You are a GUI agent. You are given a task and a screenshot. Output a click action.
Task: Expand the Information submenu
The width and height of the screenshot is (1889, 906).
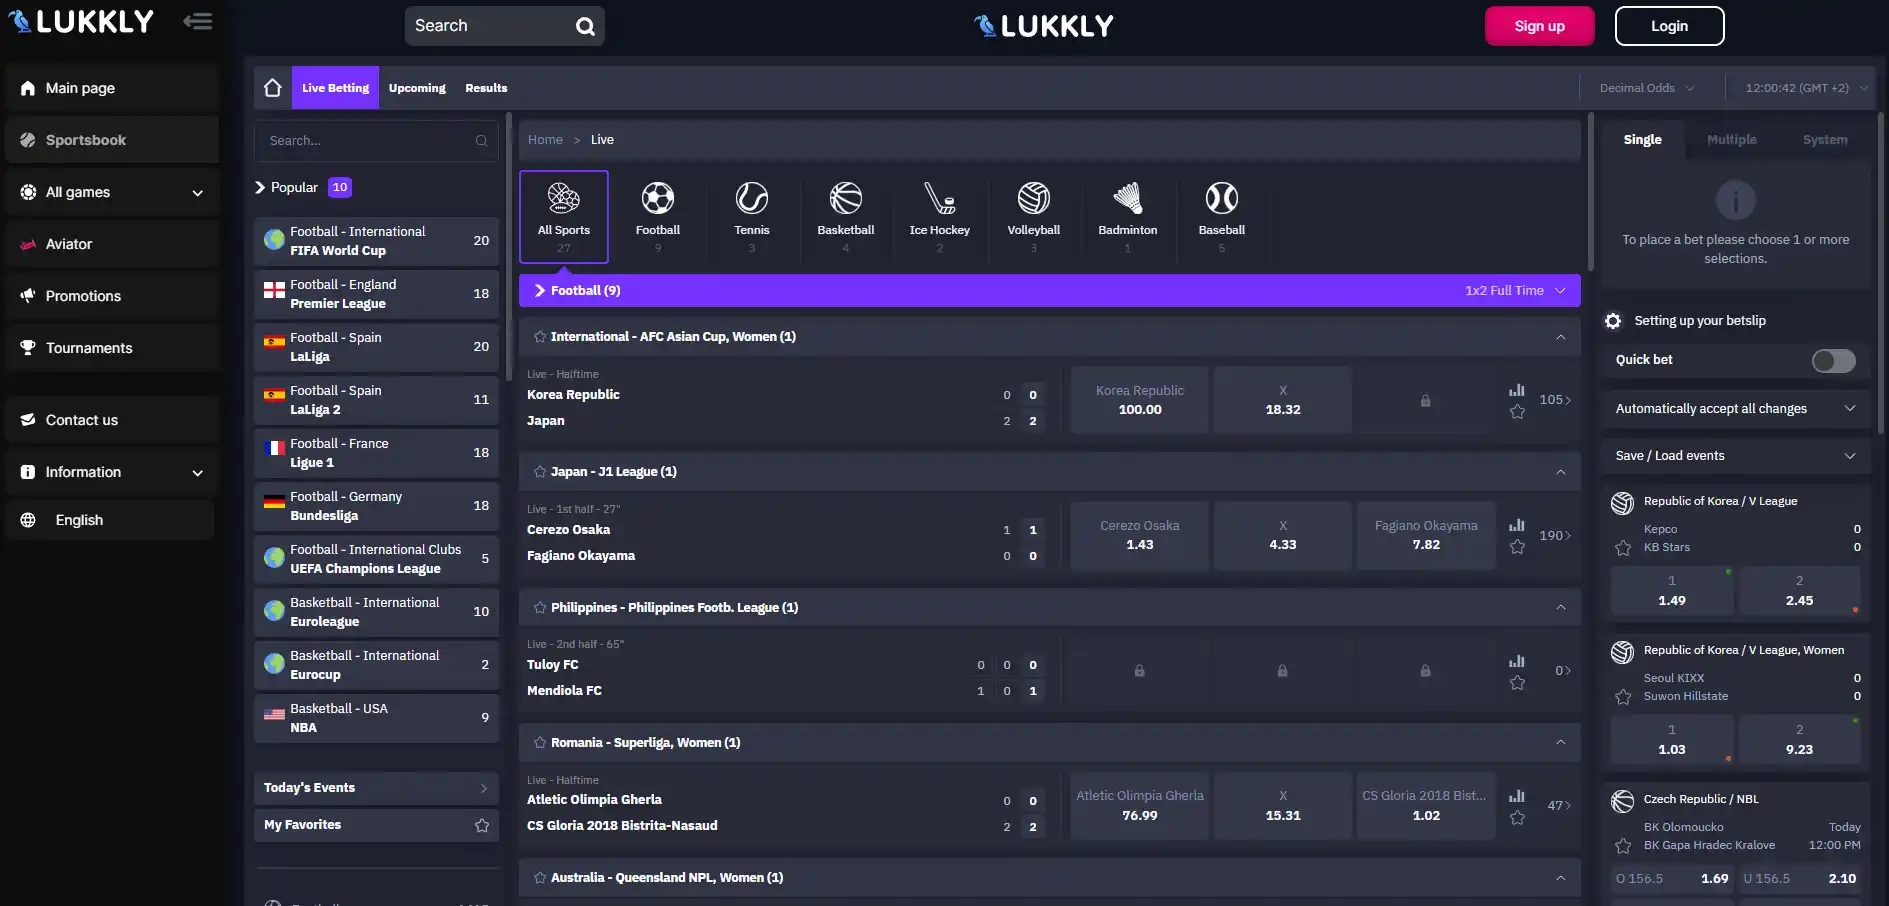(x=198, y=473)
